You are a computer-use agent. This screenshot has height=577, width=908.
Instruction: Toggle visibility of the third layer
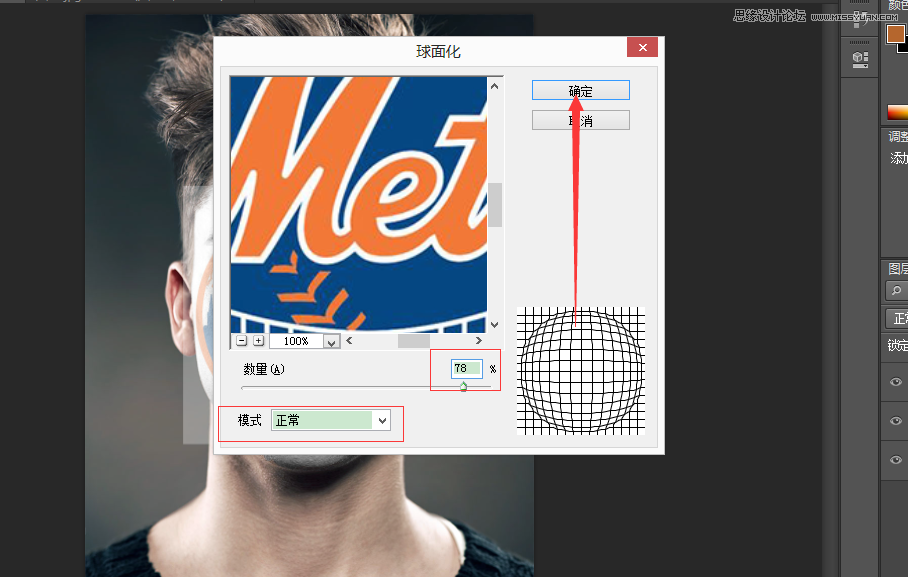[x=896, y=460]
